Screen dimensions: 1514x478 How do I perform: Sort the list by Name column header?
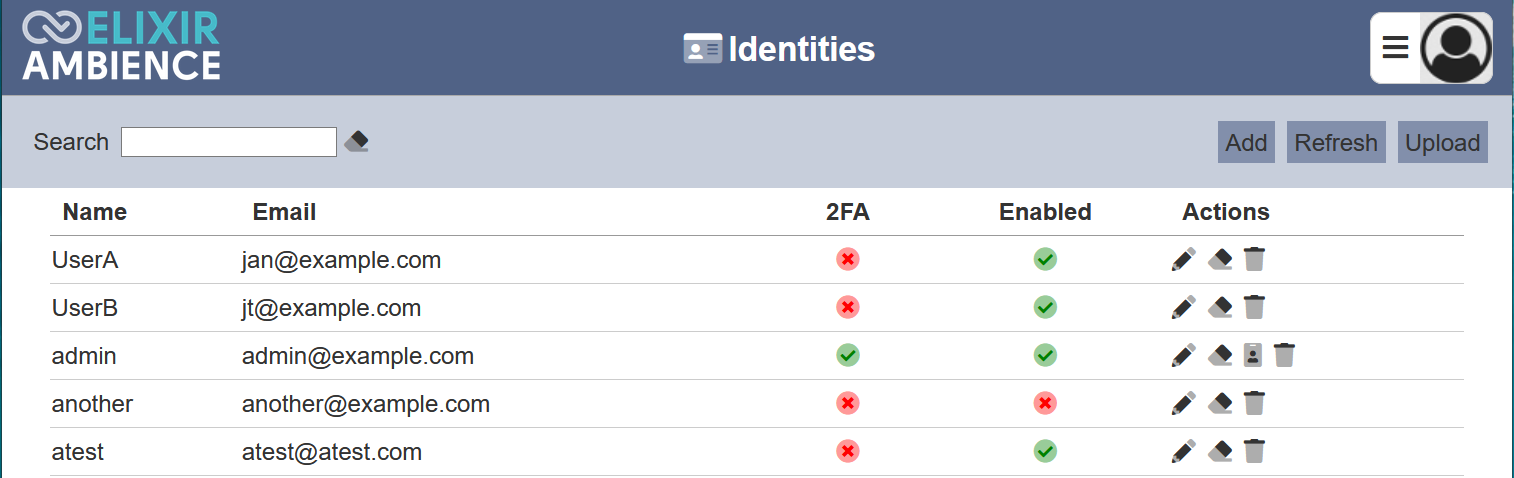click(x=95, y=212)
